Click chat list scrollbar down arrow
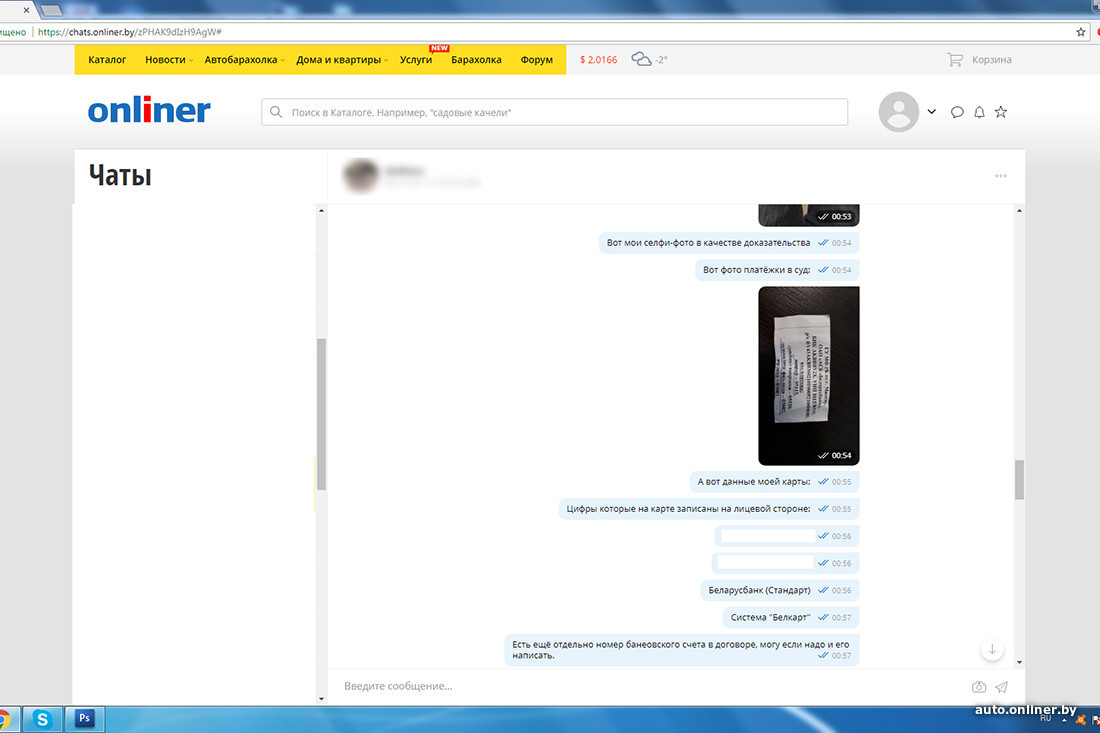Image resolution: width=1100 pixels, height=733 pixels. 321,699
